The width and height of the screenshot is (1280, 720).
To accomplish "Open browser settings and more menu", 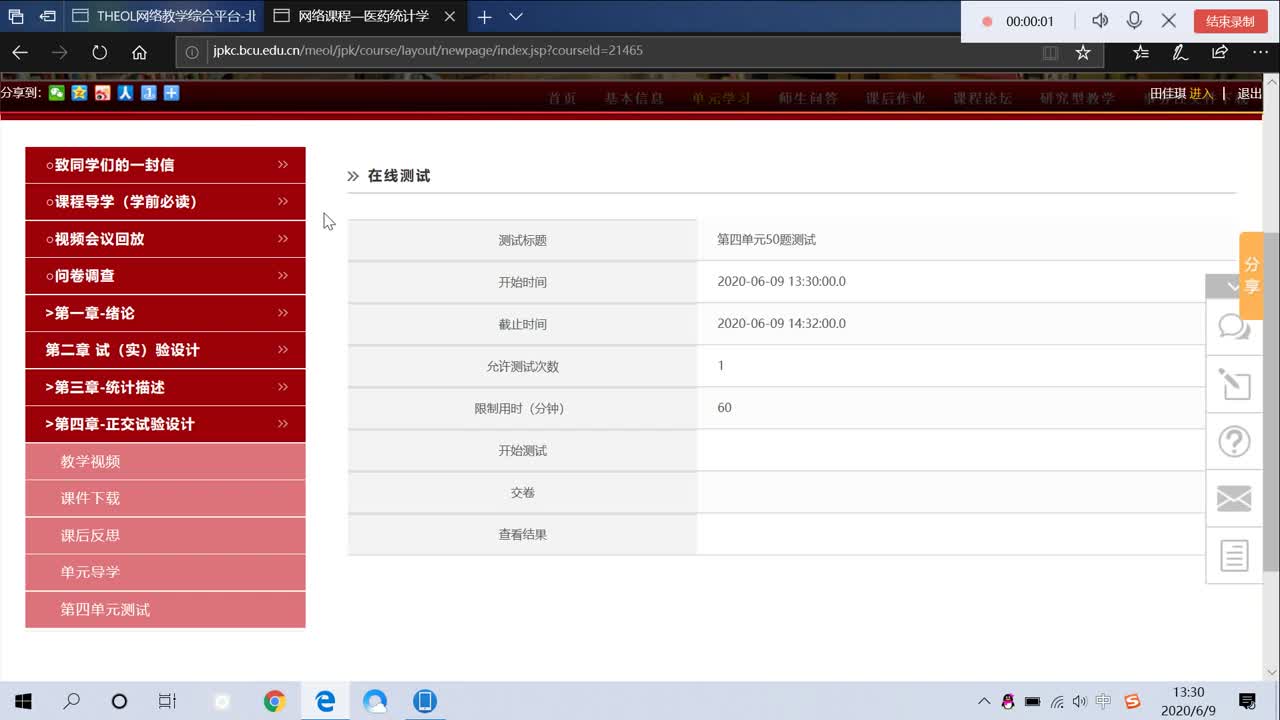I will click(1260, 52).
